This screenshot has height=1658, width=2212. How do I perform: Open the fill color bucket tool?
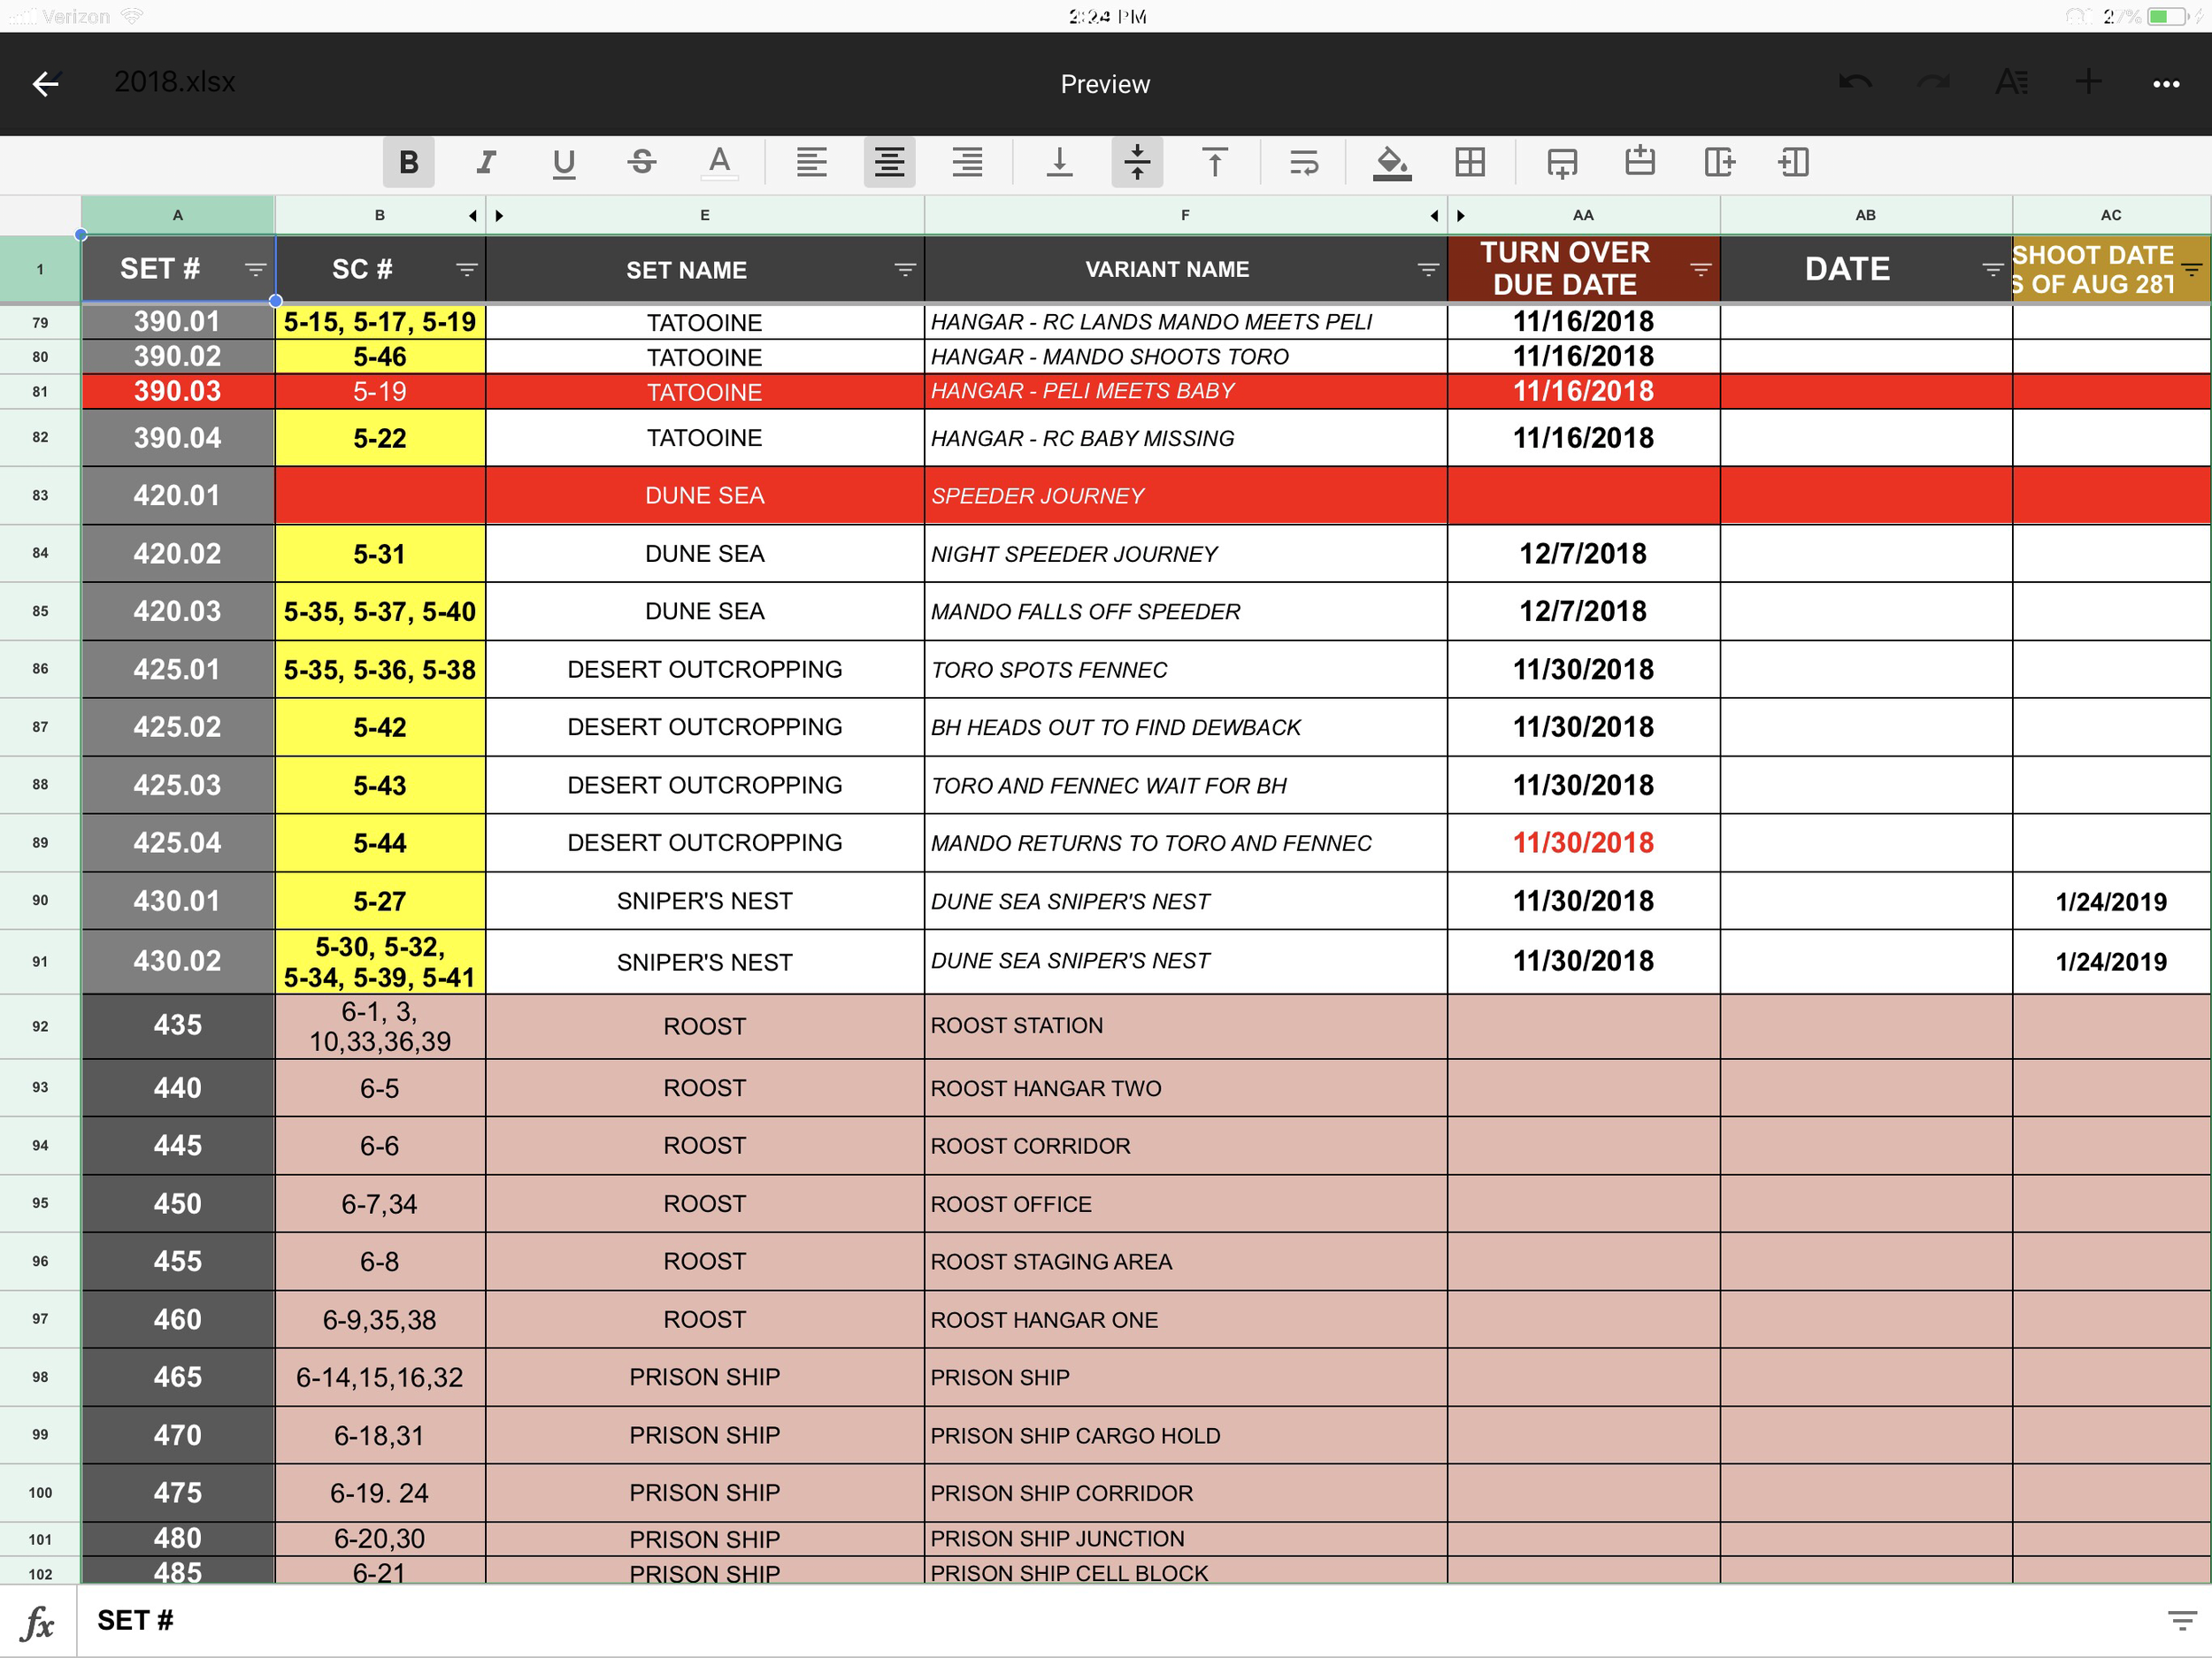(1391, 162)
